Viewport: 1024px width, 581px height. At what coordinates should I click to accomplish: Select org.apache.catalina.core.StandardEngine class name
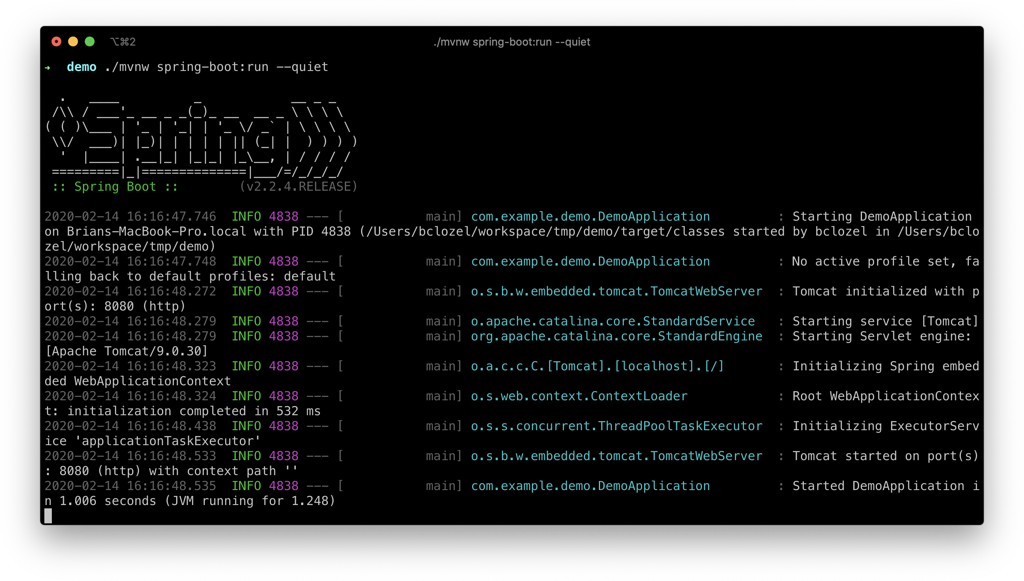(617, 336)
